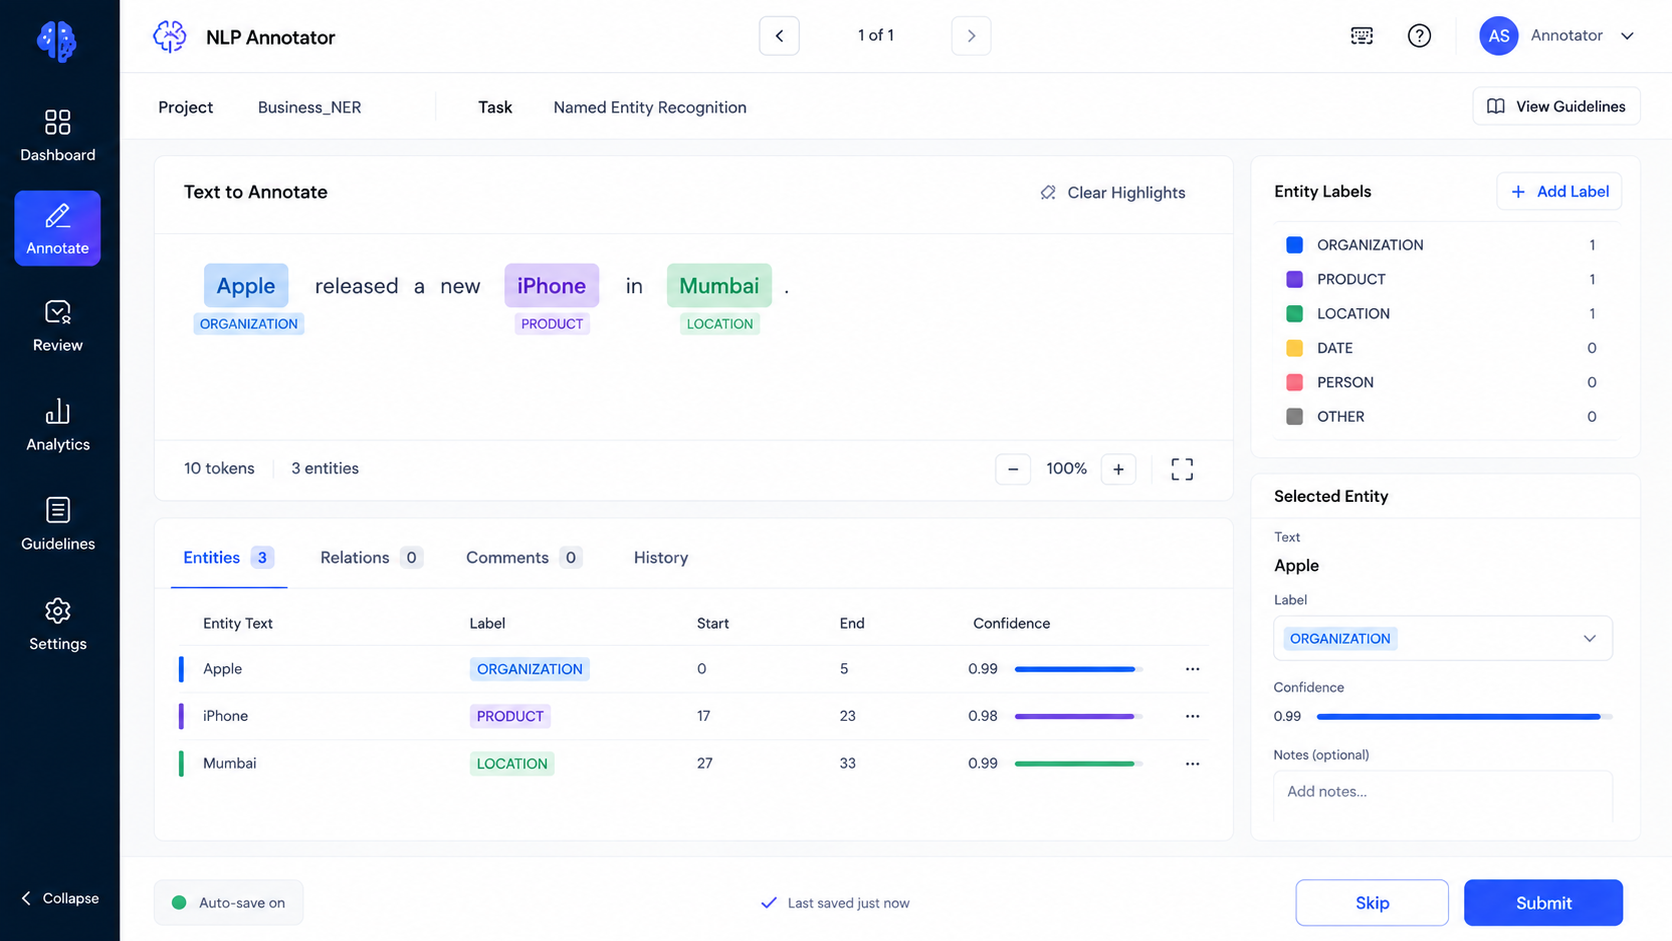The image size is (1672, 941).
Task: Click the brain logo in the sidebar
Action: tap(57, 41)
